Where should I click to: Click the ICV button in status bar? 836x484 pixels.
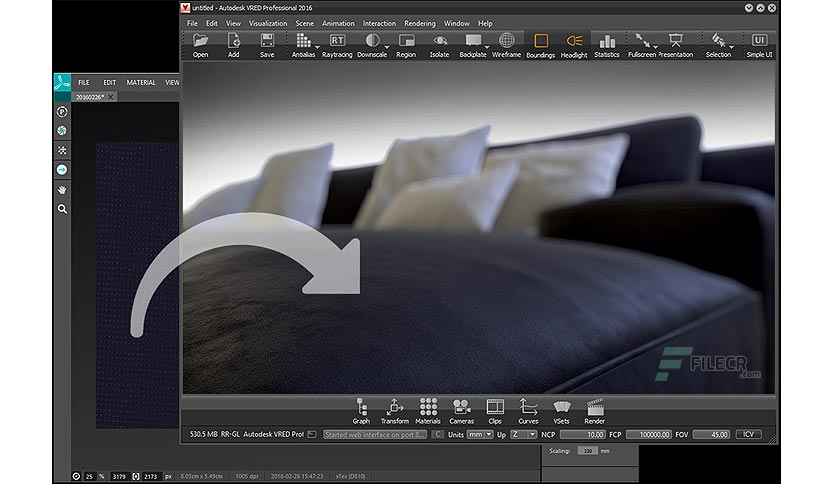pyautogui.click(x=749, y=434)
